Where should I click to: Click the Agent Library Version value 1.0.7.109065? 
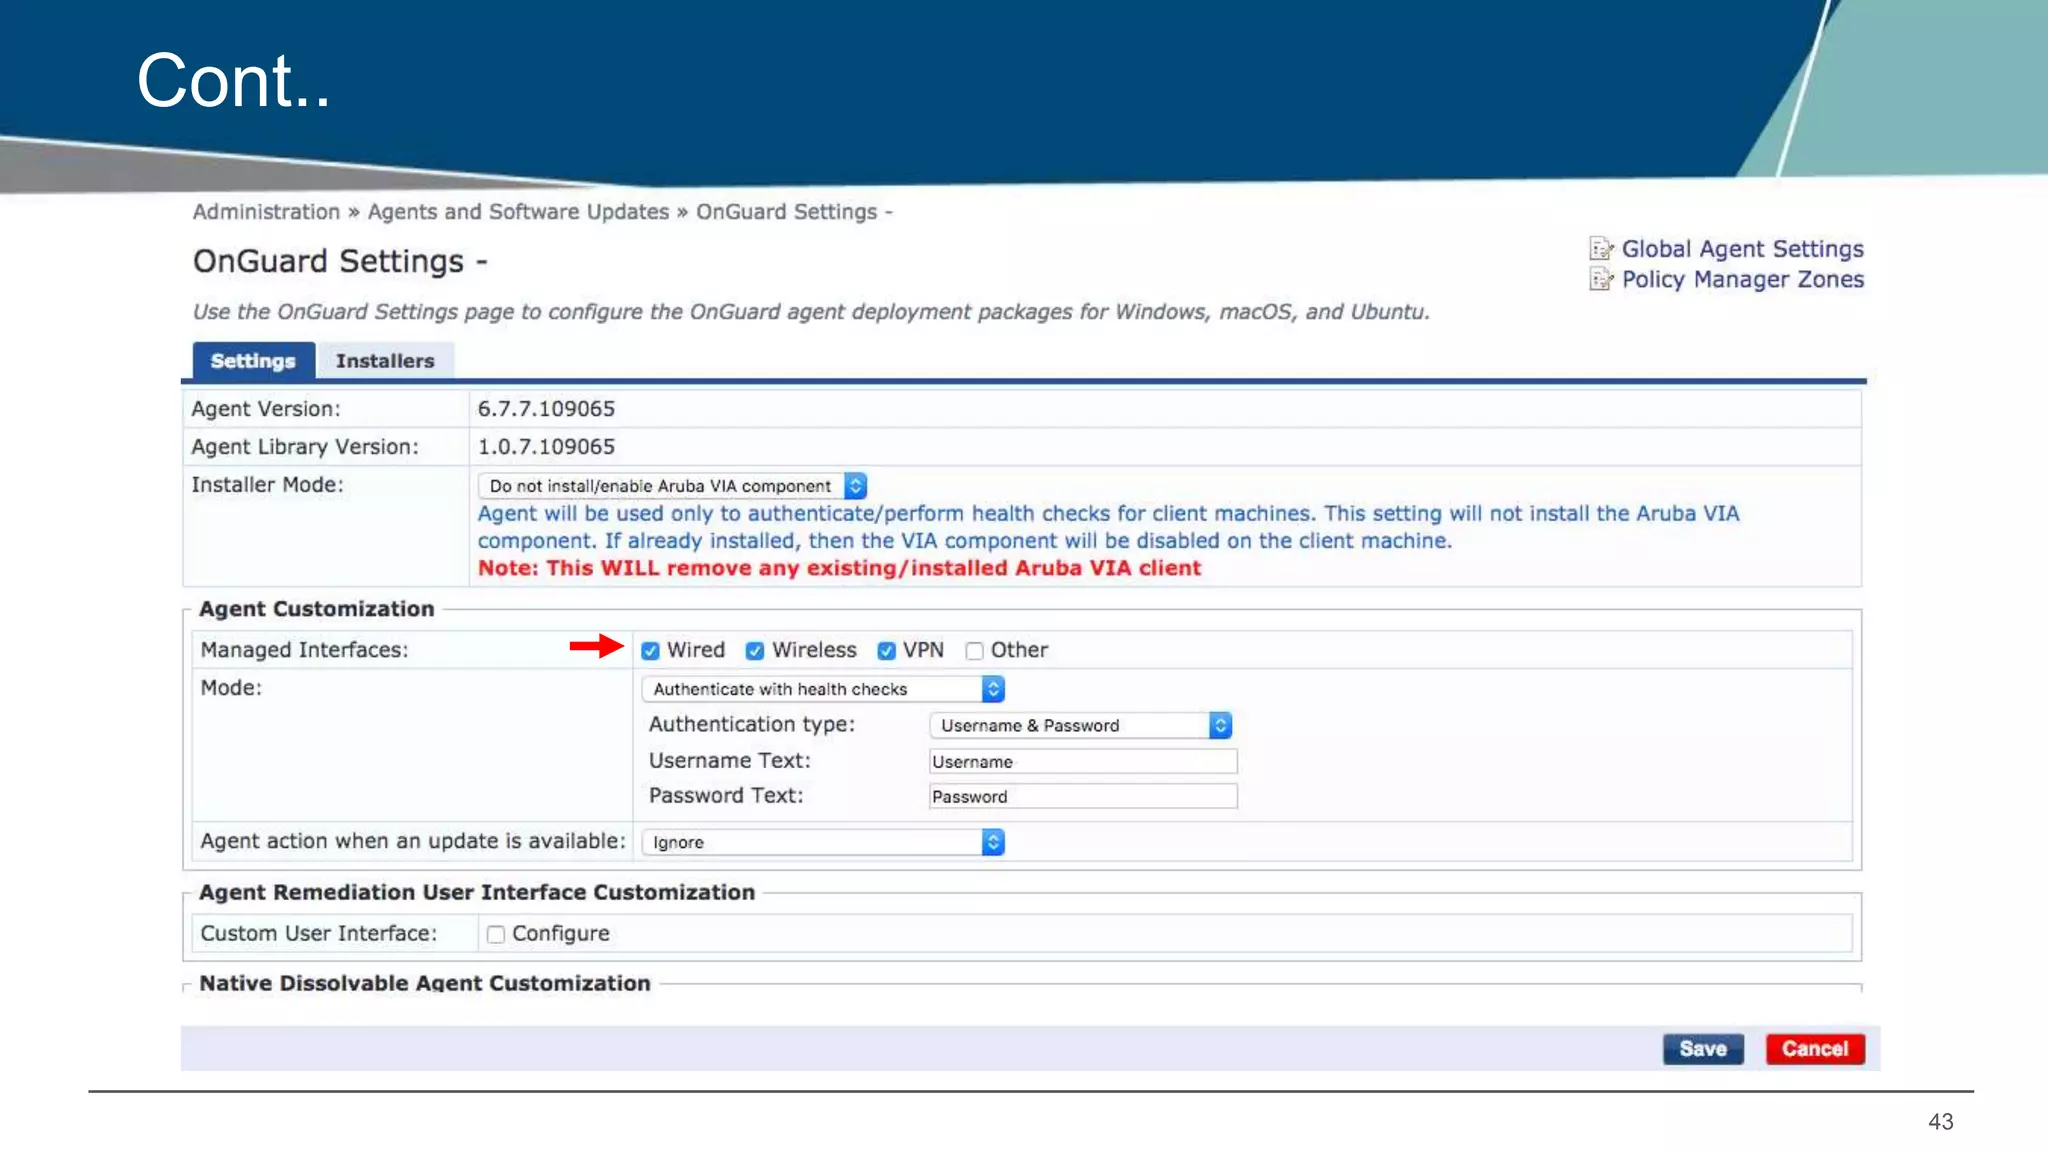point(546,447)
